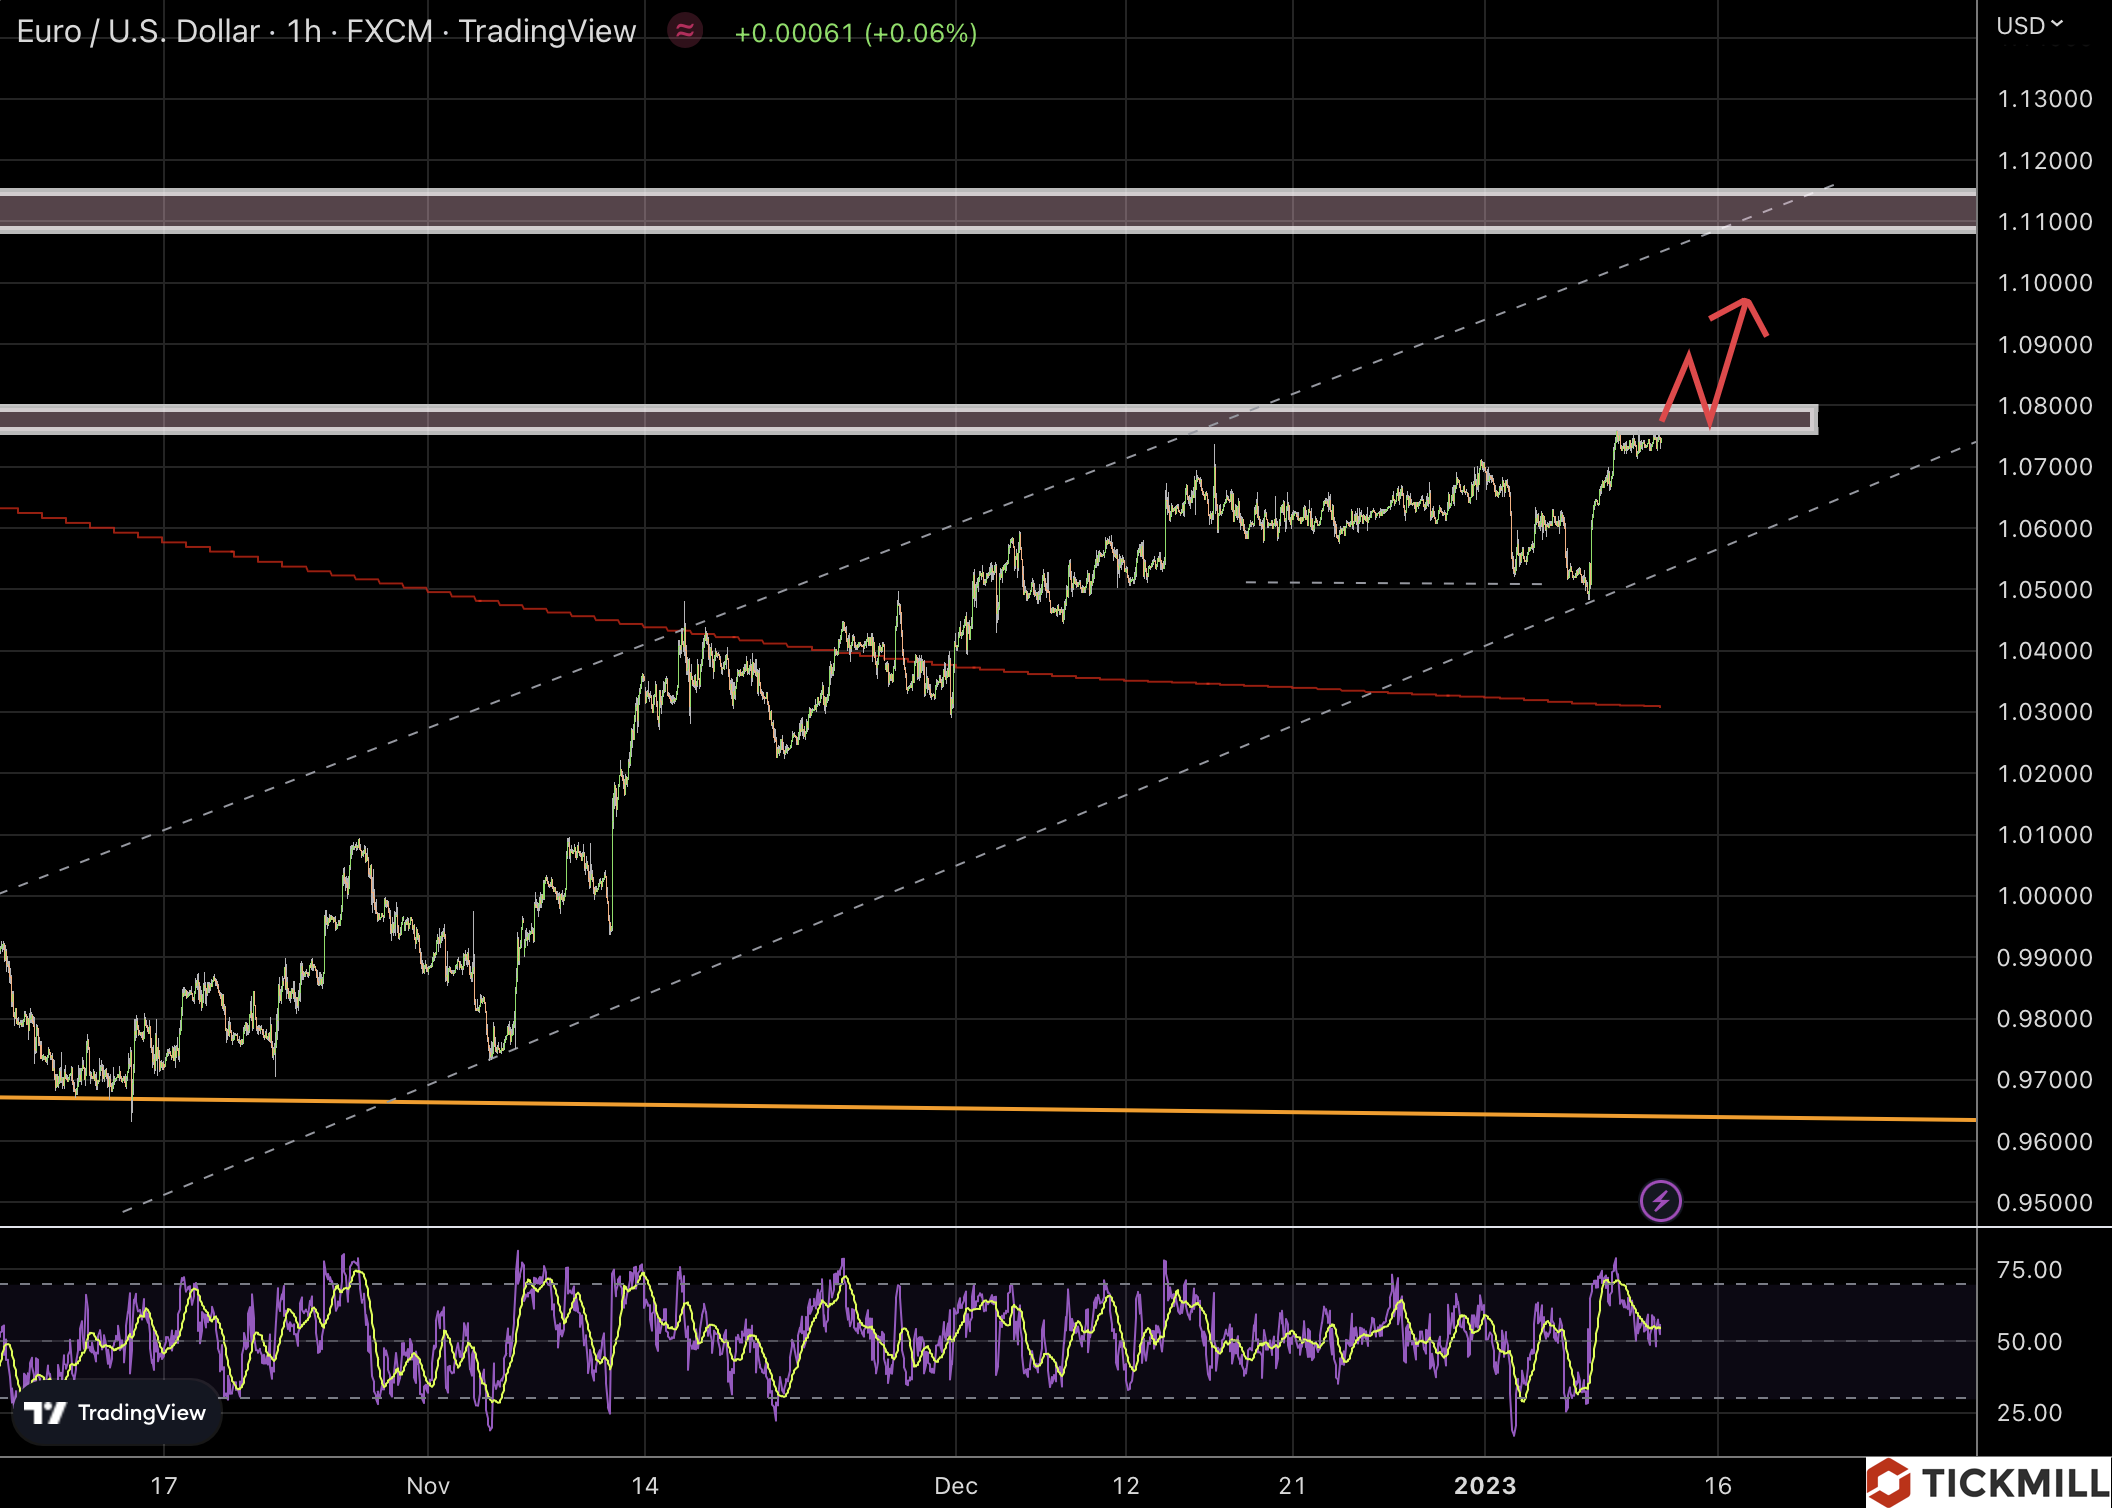Click the 25.00 RSI level label
Screen dimensions: 2112x1508
pyautogui.click(x=2029, y=1412)
